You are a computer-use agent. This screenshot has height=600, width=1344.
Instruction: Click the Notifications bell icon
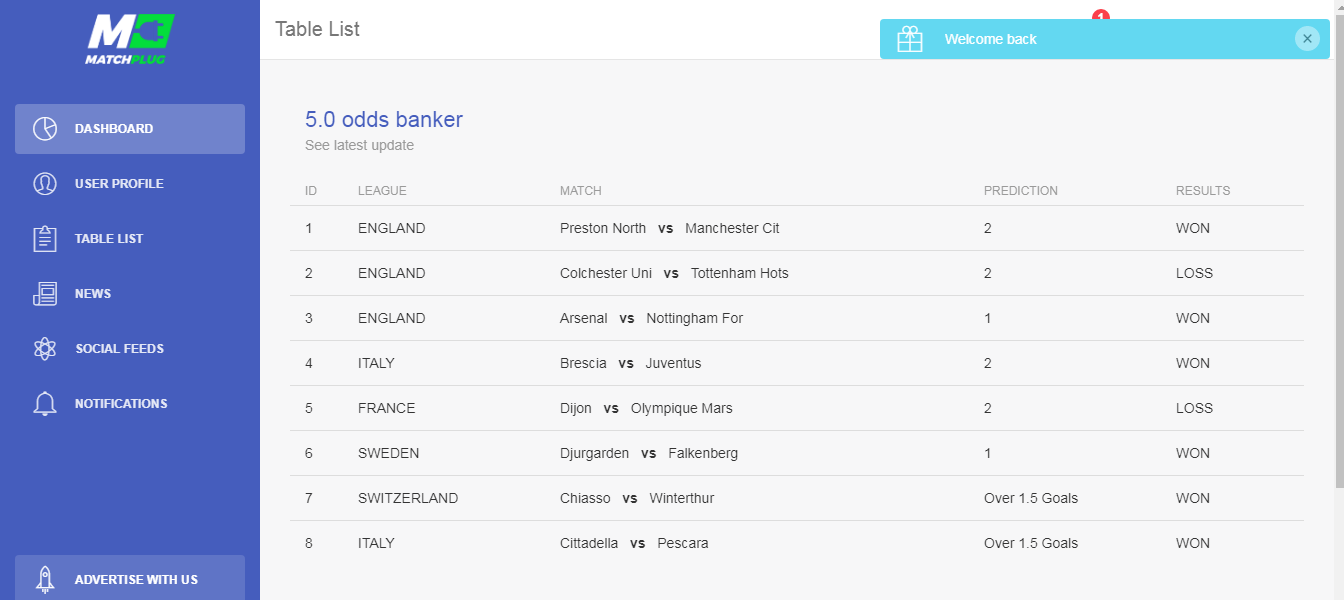click(x=45, y=404)
